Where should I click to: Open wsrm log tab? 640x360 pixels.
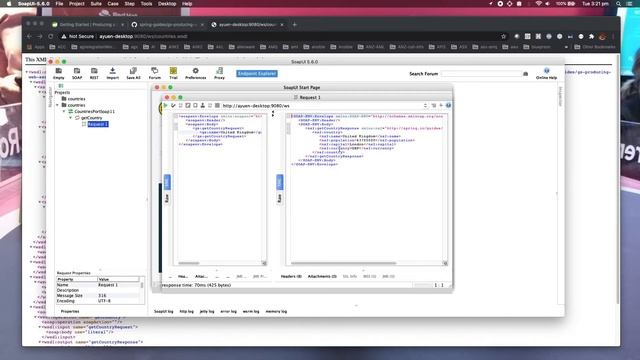tap(251, 311)
